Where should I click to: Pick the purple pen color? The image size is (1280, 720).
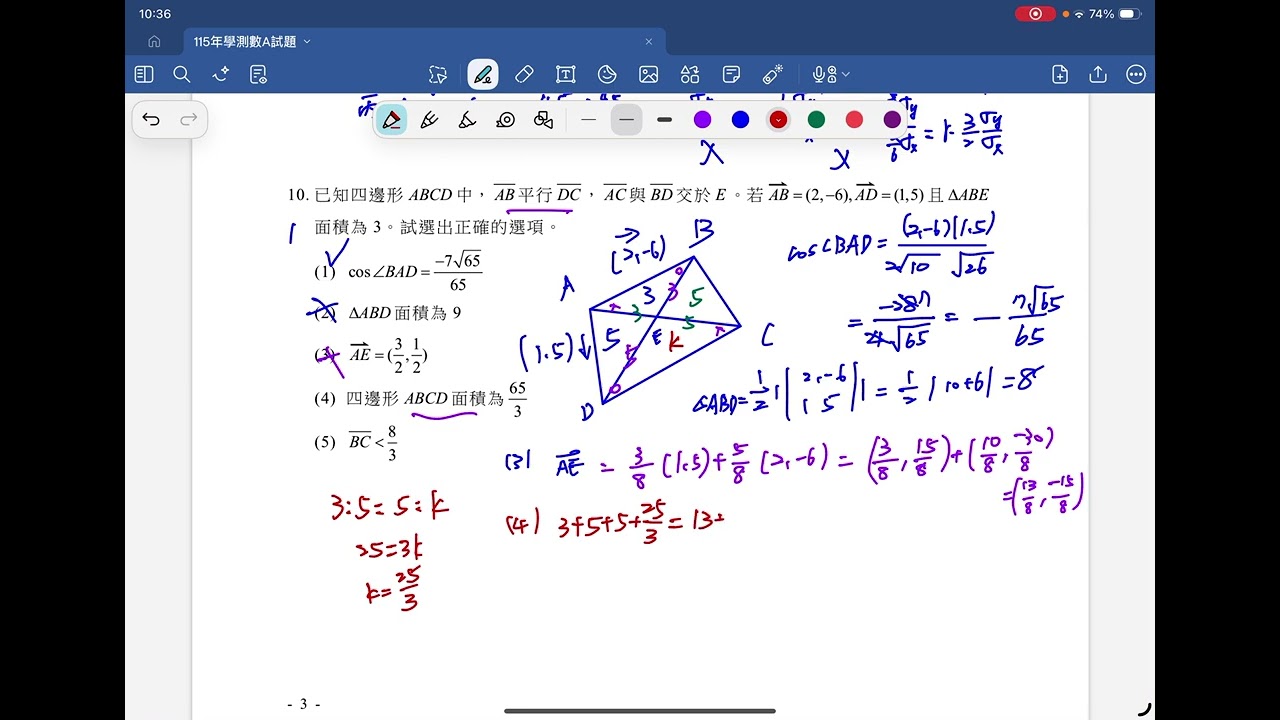coord(702,120)
